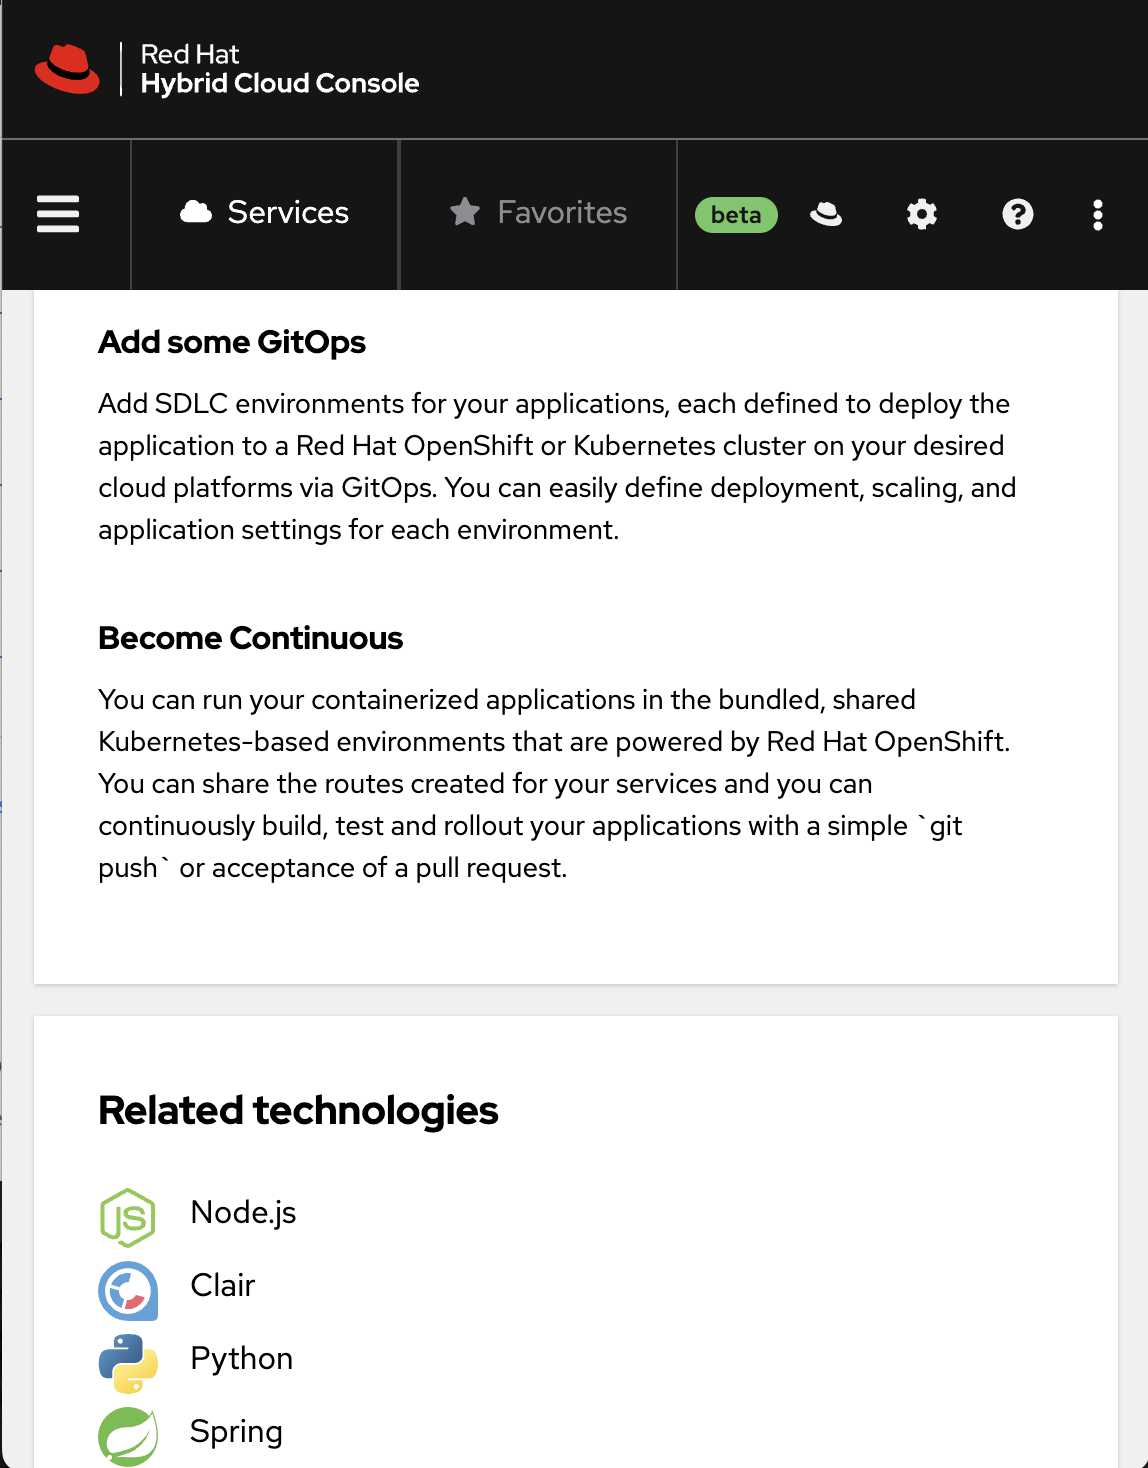Open the hamburger navigation menu

click(x=58, y=214)
